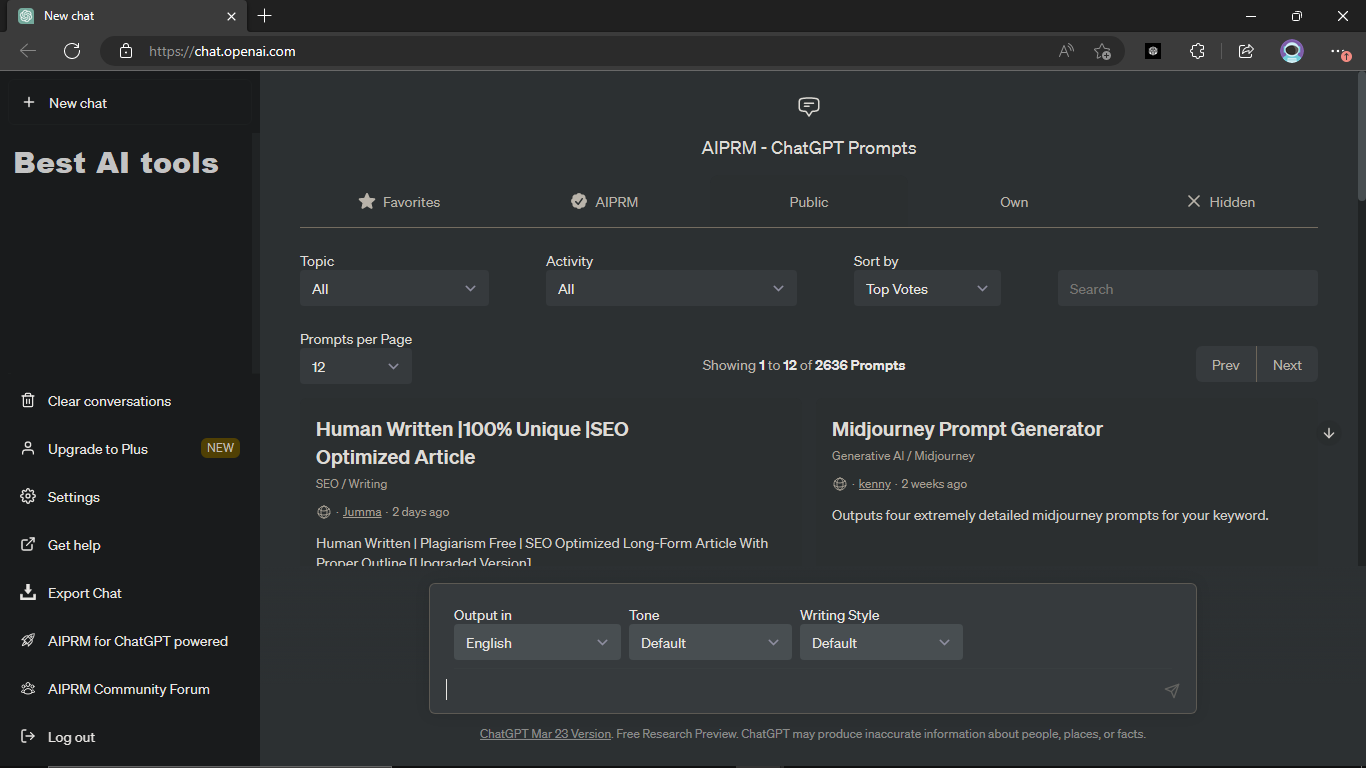The width and height of the screenshot is (1366, 768).
Task: Reload the page with refresh icon
Action: [x=72, y=51]
